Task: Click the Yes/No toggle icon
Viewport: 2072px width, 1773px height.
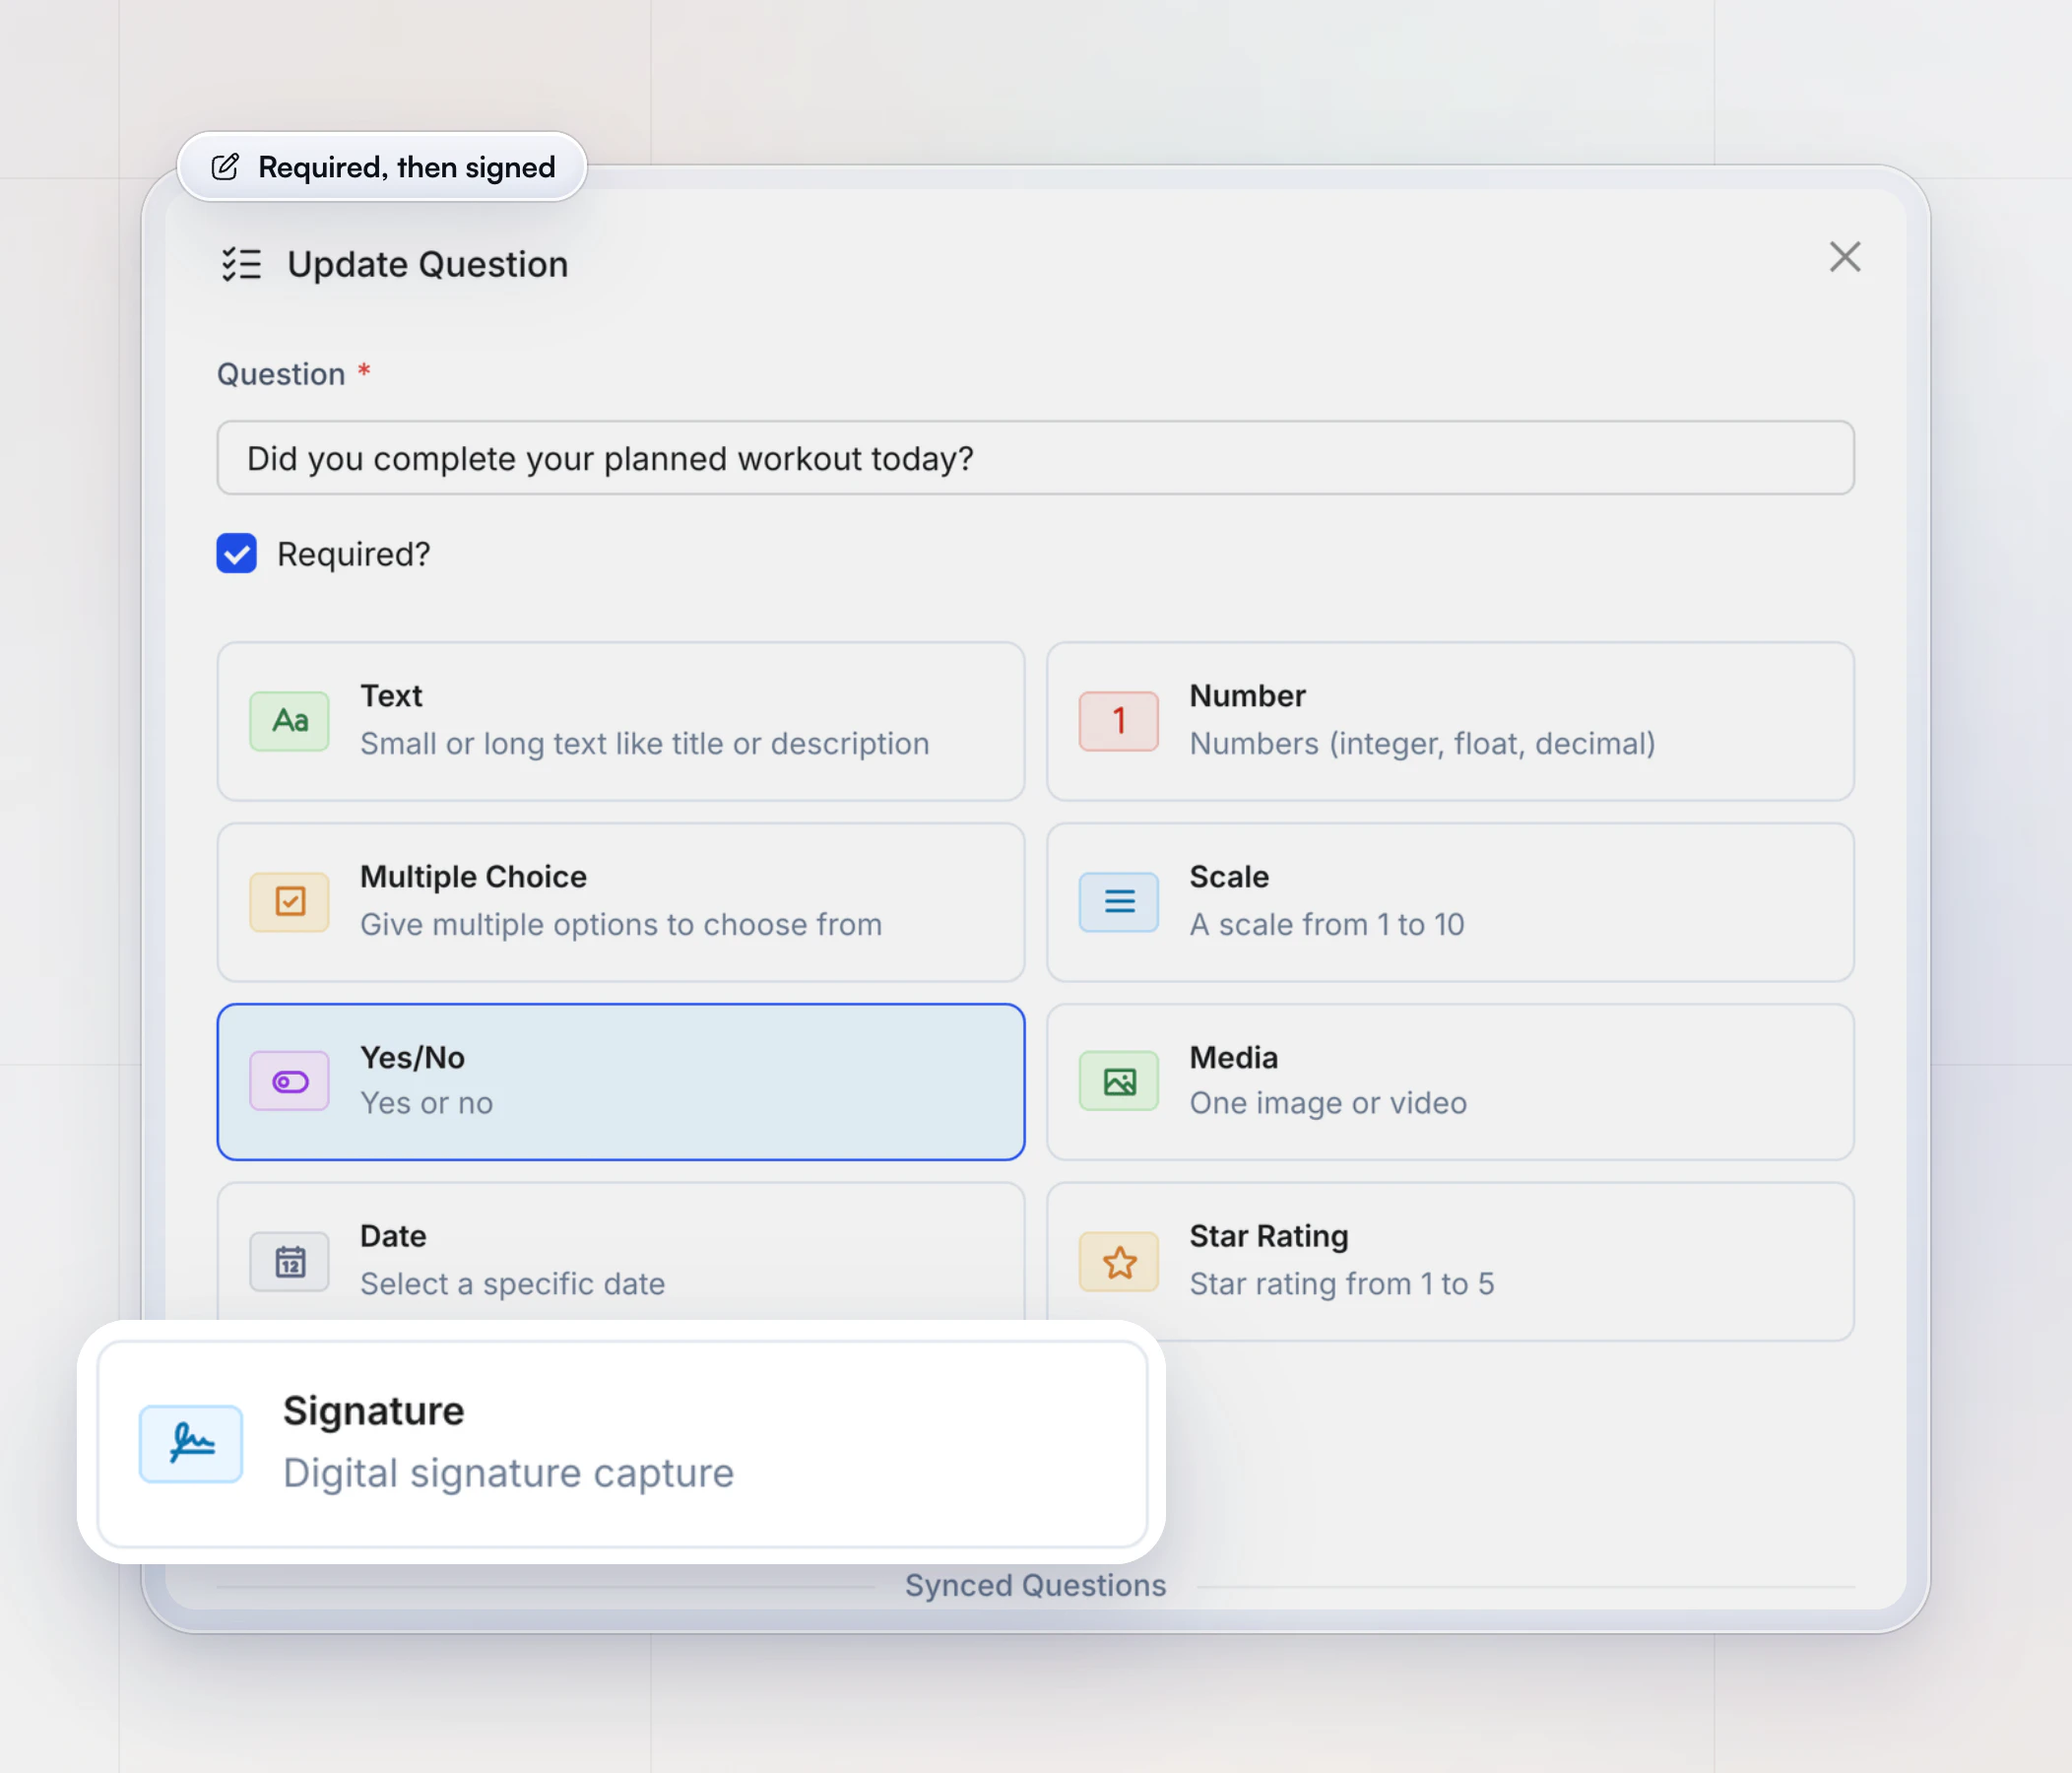Action: tap(289, 1081)
